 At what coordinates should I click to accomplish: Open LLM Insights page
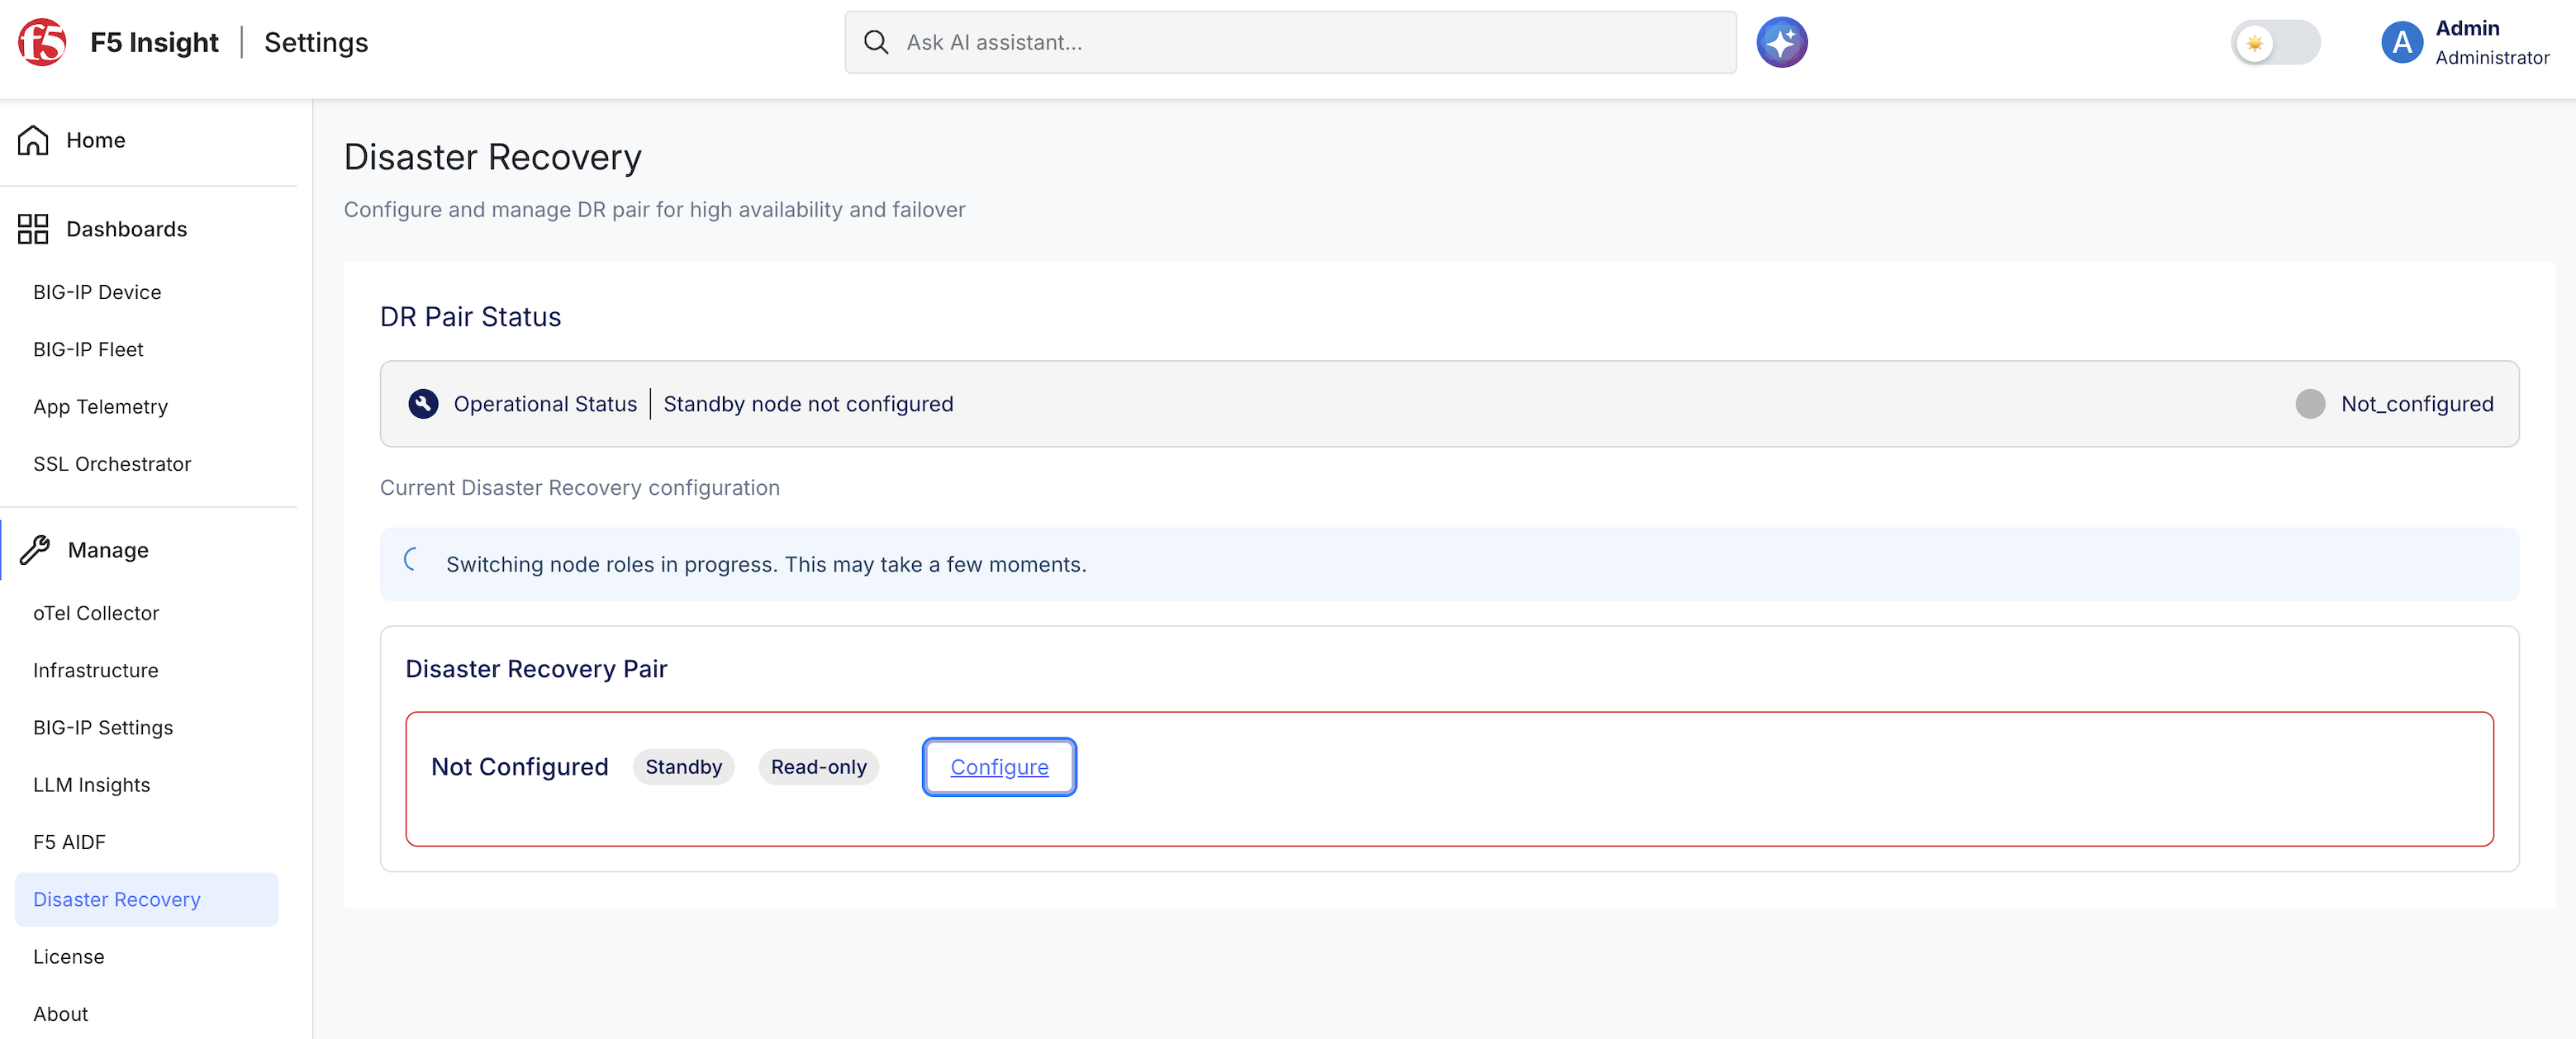point(91,785)
